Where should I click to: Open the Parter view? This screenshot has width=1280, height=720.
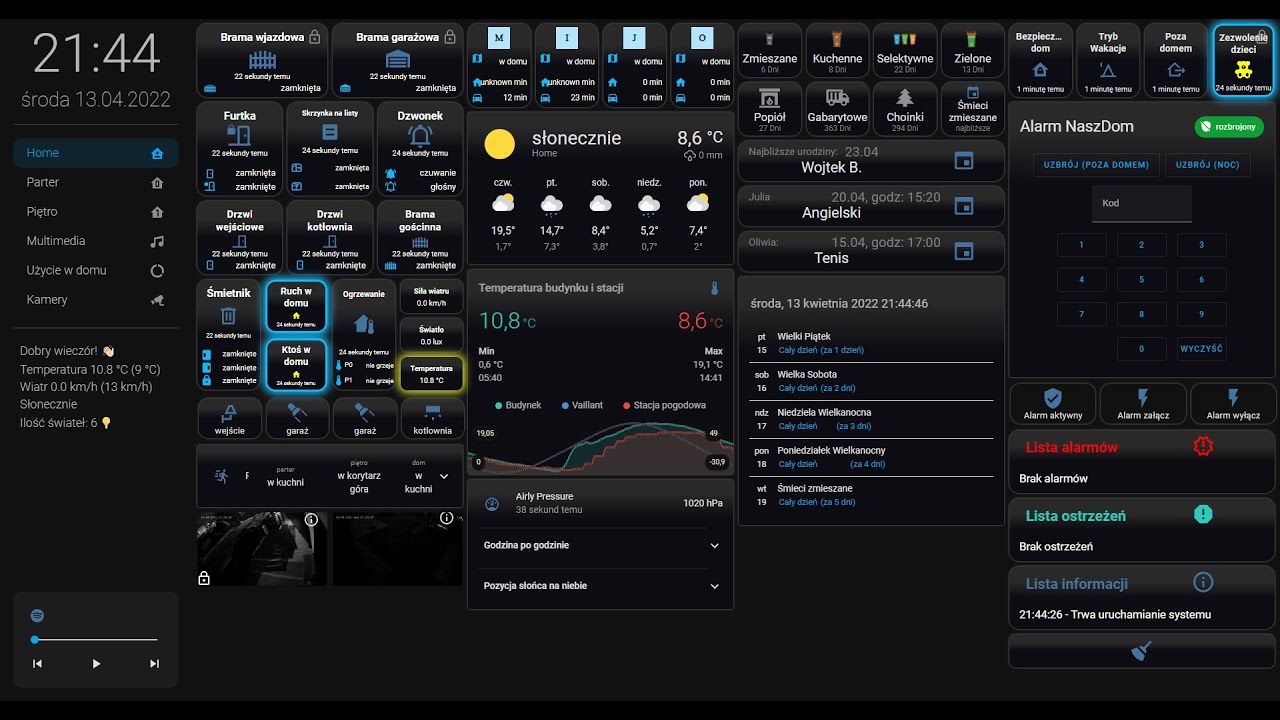(96, 182)
